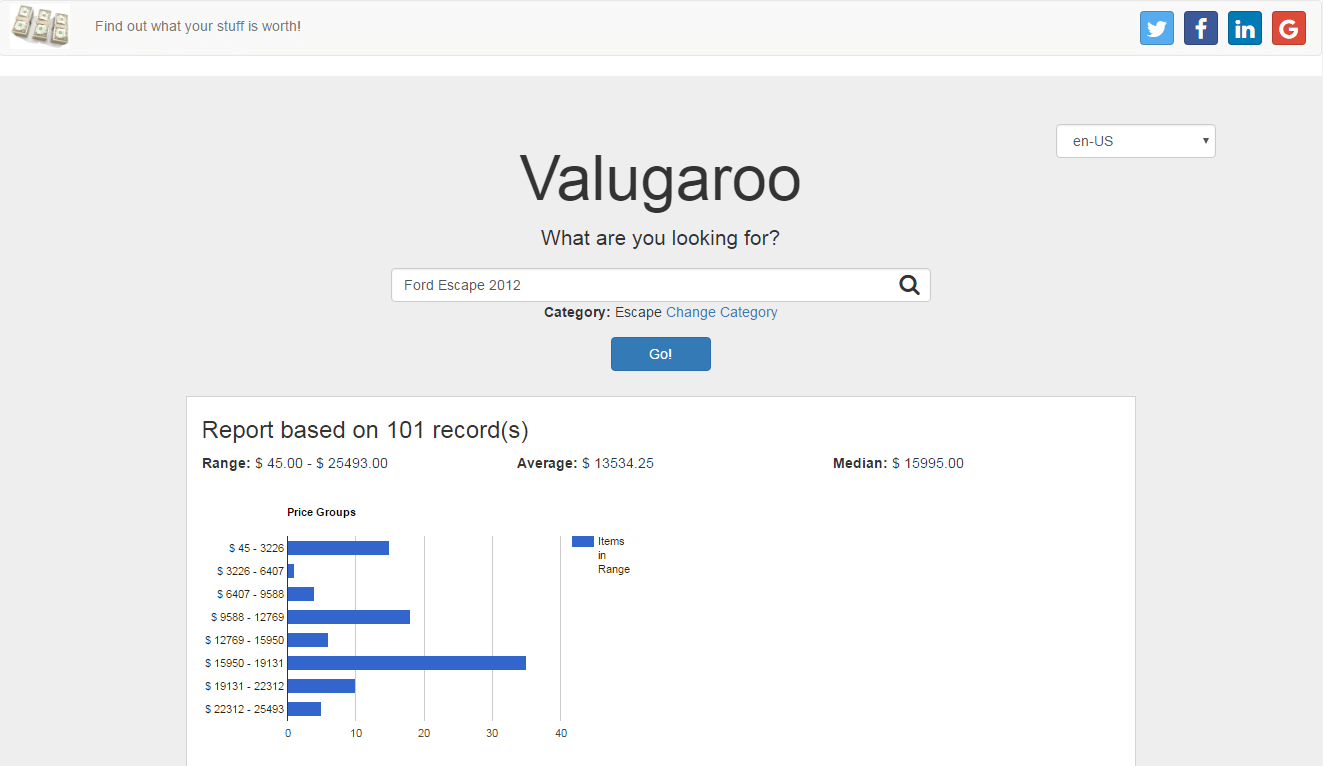Click the Price Groups chart title

click(321, 512)
